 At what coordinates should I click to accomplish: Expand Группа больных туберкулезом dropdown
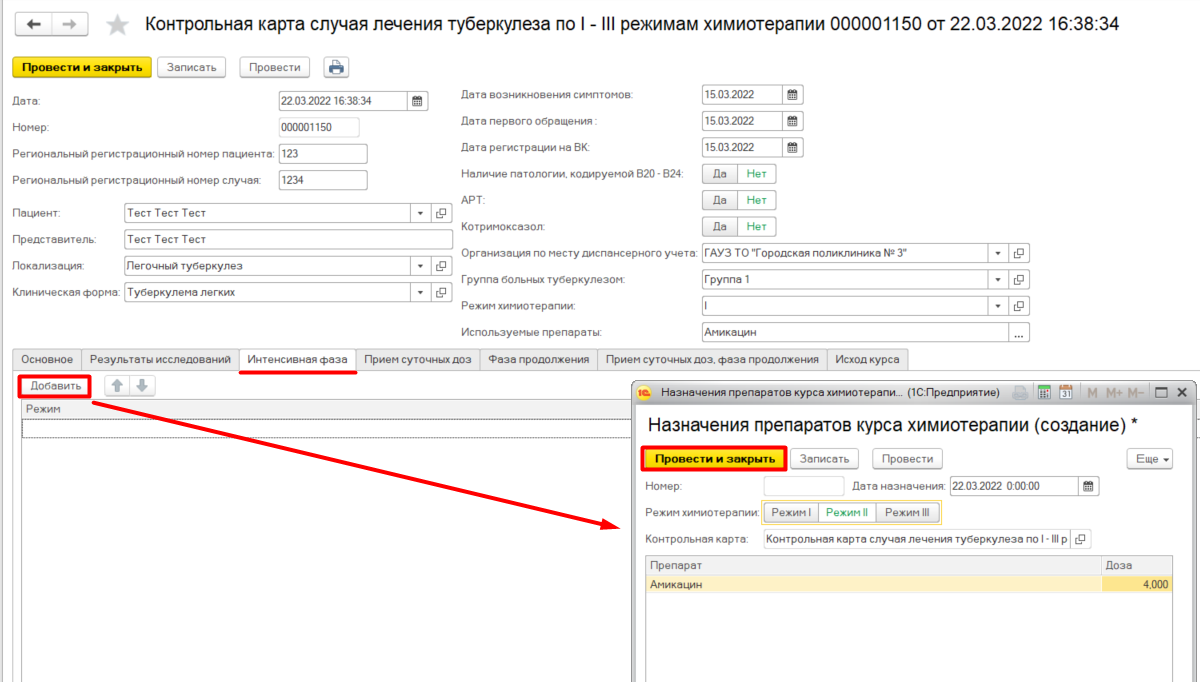997,280
